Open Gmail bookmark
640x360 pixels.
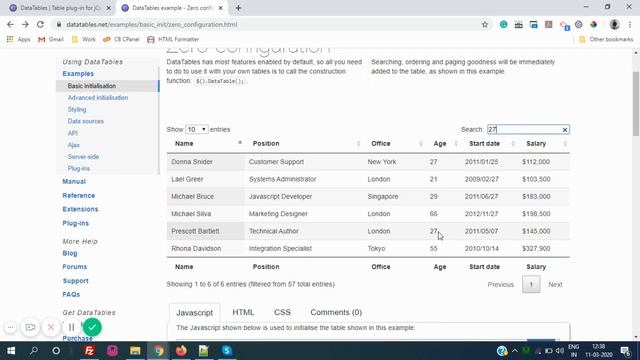(51, 39)
